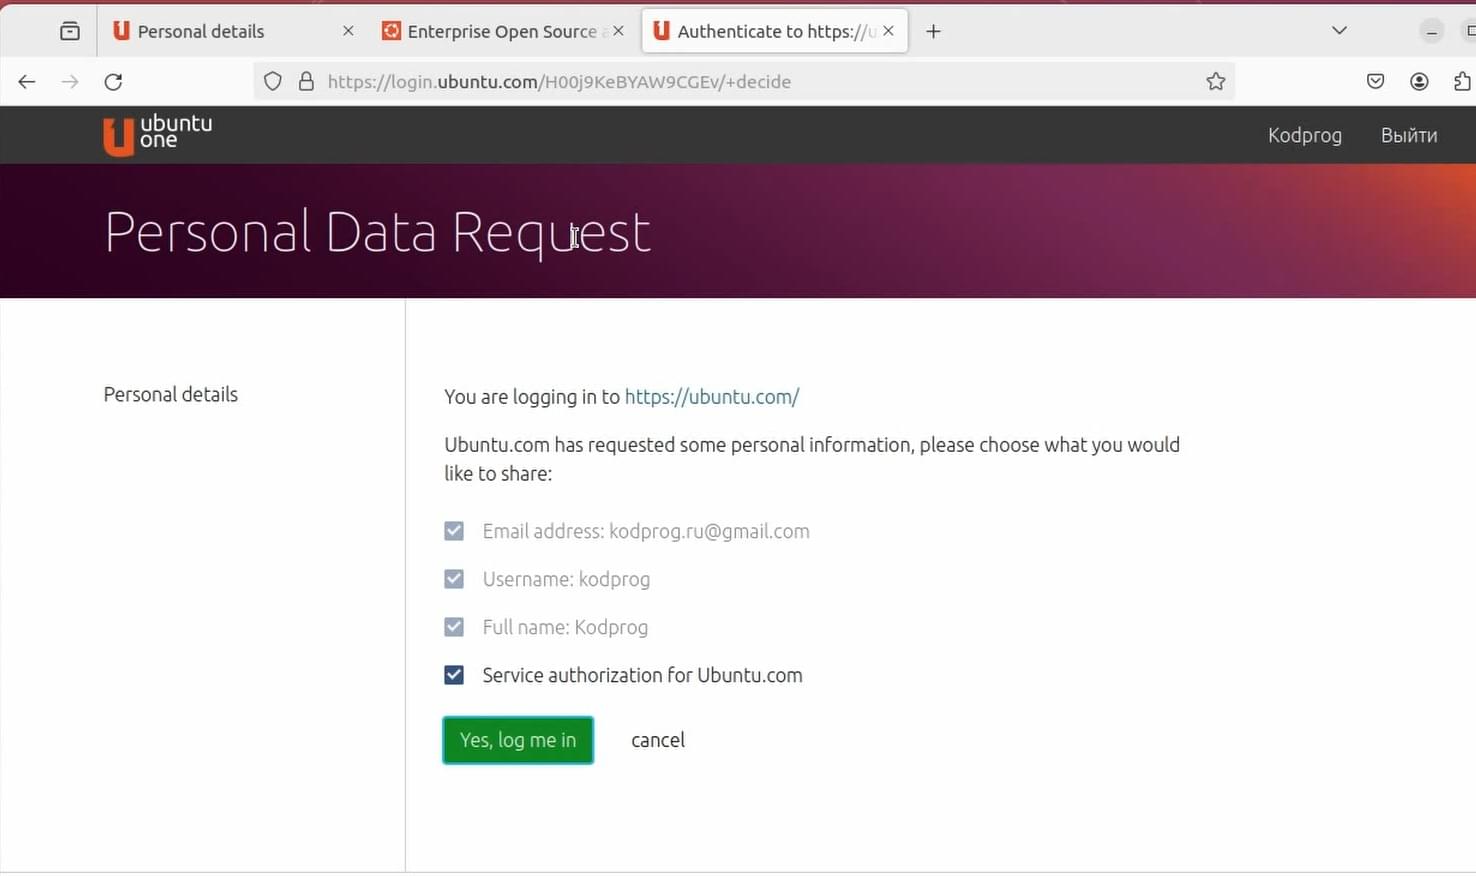Screen dimensions: 1476x876
Task: Open Firefox account icon
Action: pyautogui.click(x=1419, y=82)
